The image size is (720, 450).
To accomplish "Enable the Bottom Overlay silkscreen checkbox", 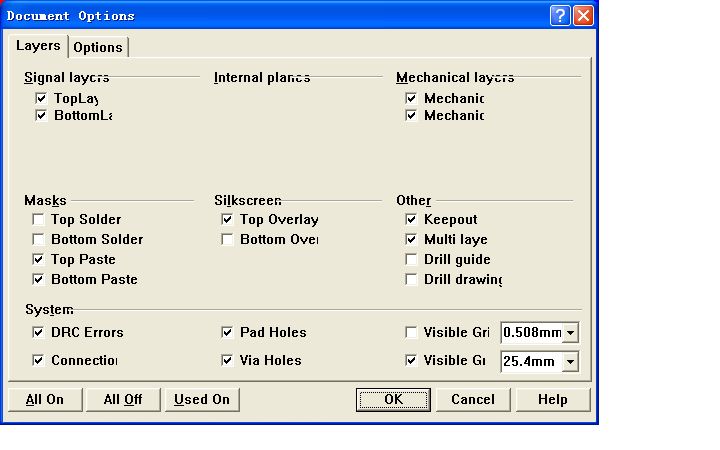I will 227,240.
